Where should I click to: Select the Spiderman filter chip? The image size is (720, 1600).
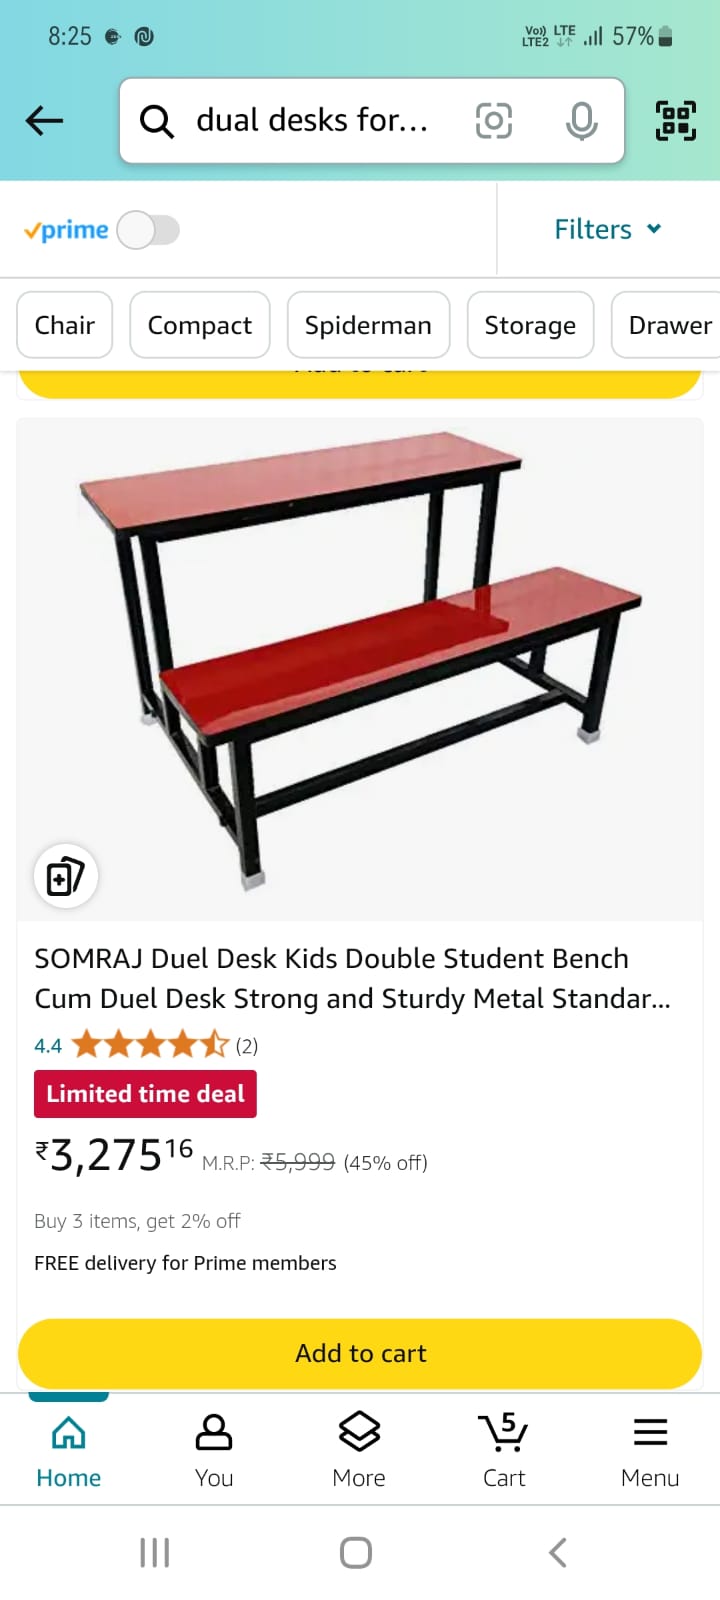(x=368, y=325)
